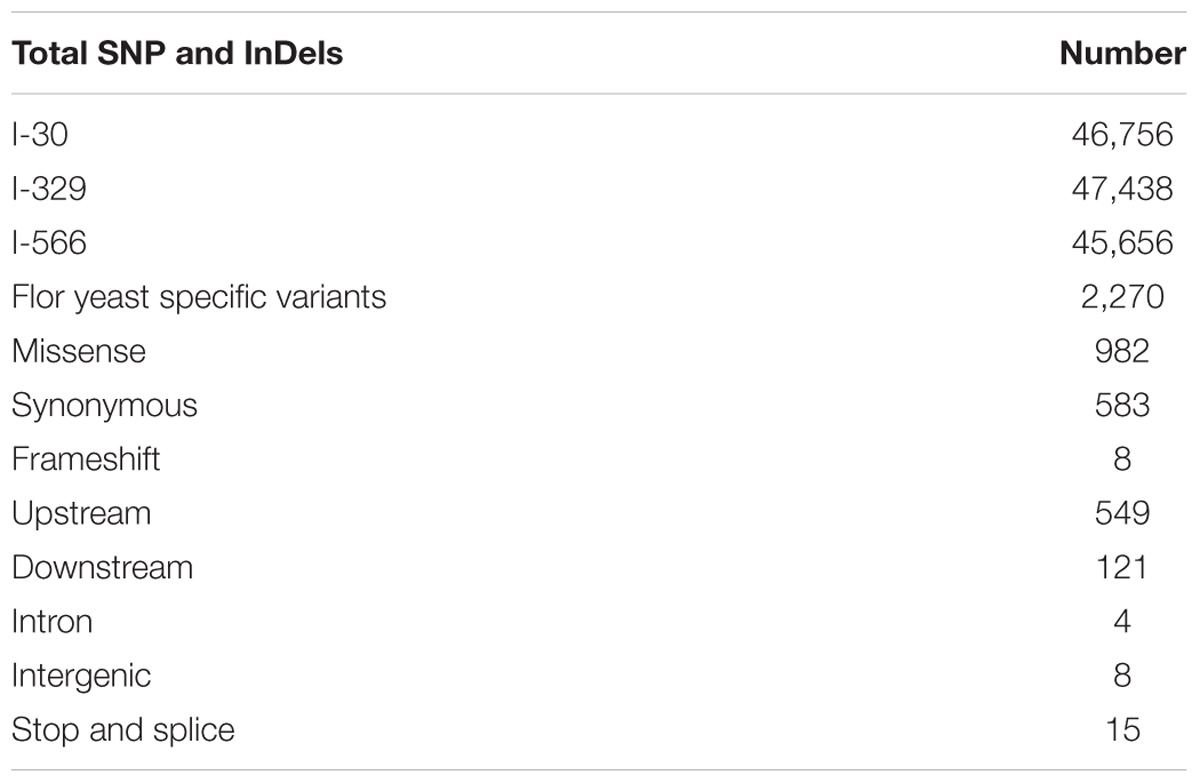
Task: Click the Downstream count 121
Action: tap(1122, 567)
